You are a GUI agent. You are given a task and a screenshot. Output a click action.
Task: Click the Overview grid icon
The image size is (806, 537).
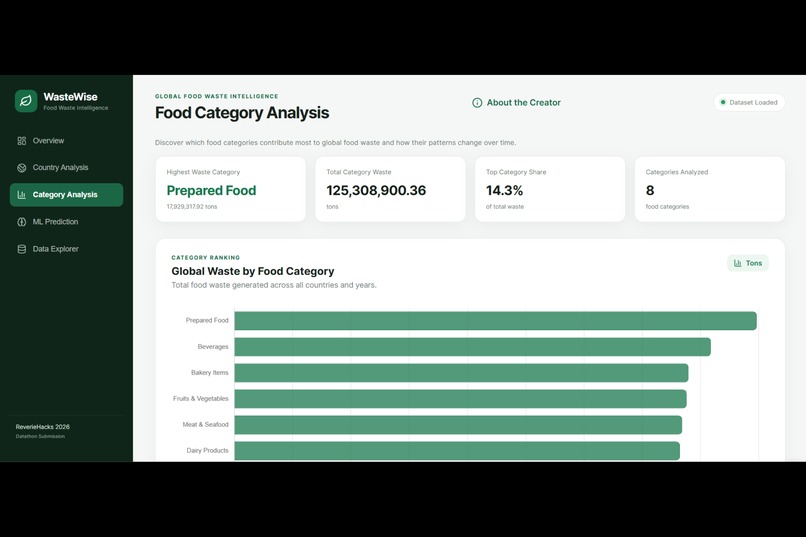pyautogui.click(x=22, y=141)
